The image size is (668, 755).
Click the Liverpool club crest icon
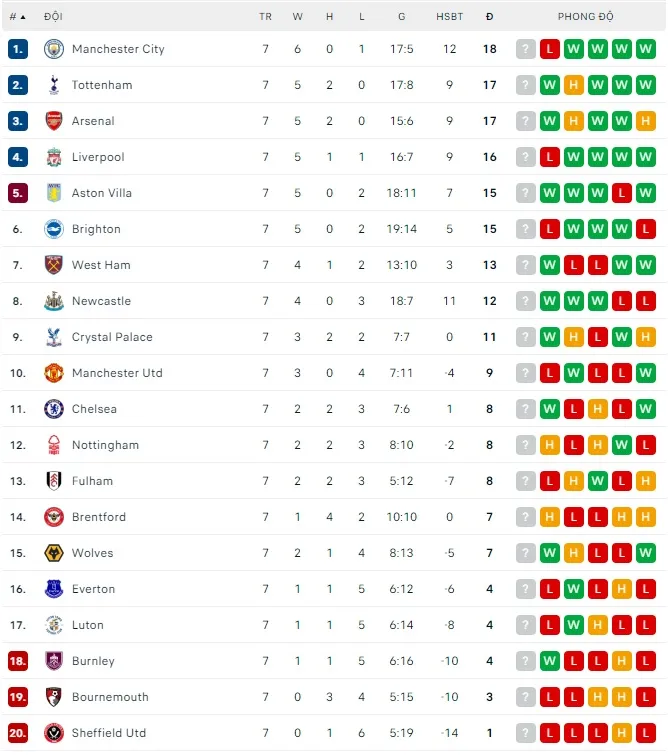[54, 157]
